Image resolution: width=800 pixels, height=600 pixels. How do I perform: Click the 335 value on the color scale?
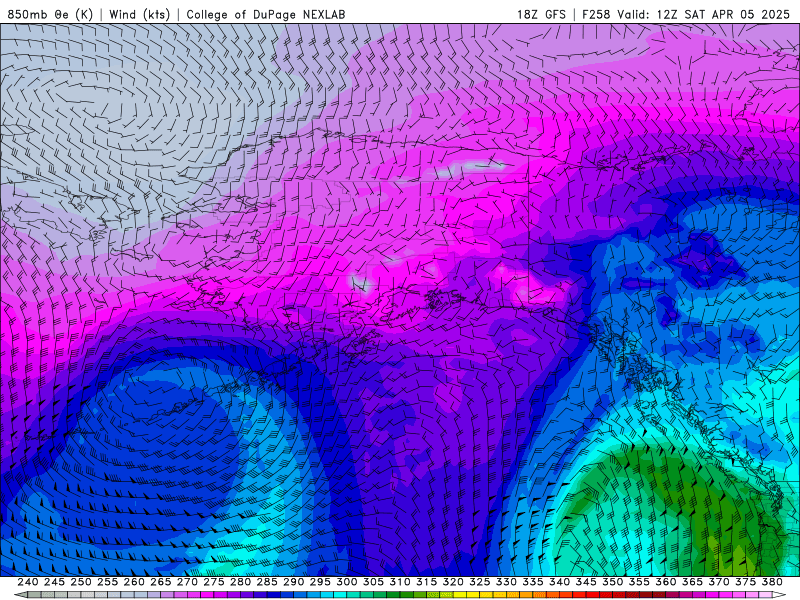533,582
